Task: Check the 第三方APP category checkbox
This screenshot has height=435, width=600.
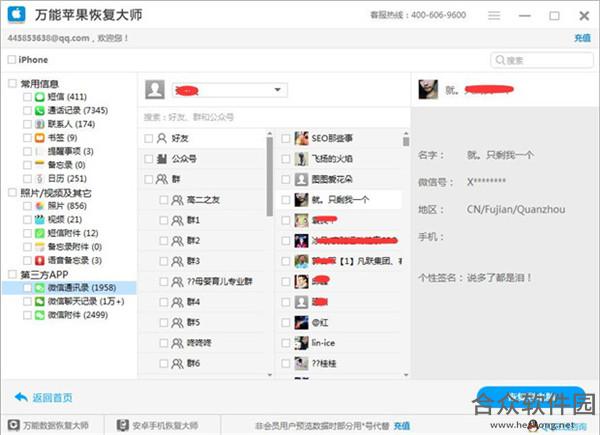Action: pos(13,274)
